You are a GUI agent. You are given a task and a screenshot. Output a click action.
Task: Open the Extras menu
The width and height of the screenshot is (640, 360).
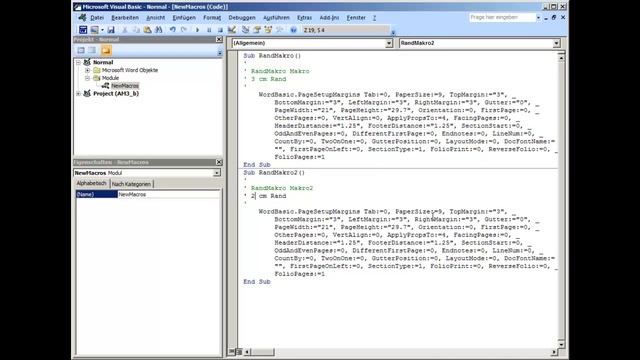coord(304,18)
